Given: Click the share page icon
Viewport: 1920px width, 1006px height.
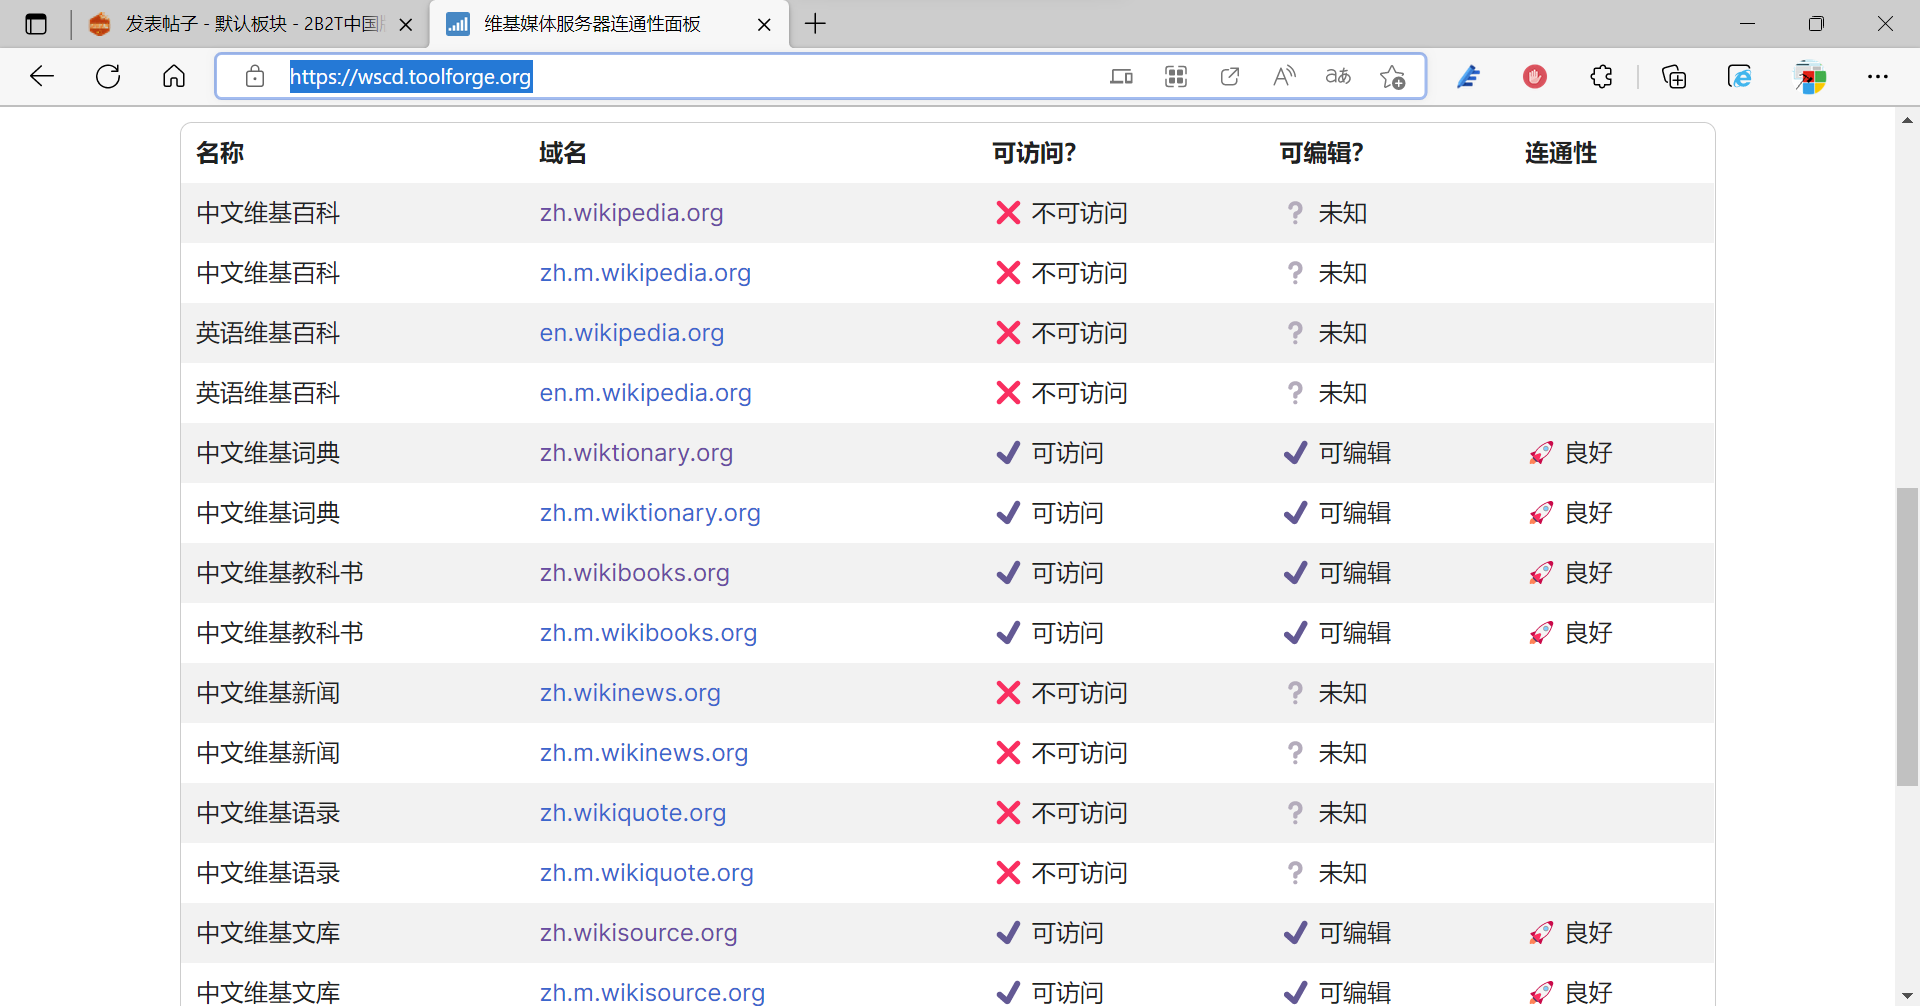Looking at the screenshot, I should (1230, 76).
